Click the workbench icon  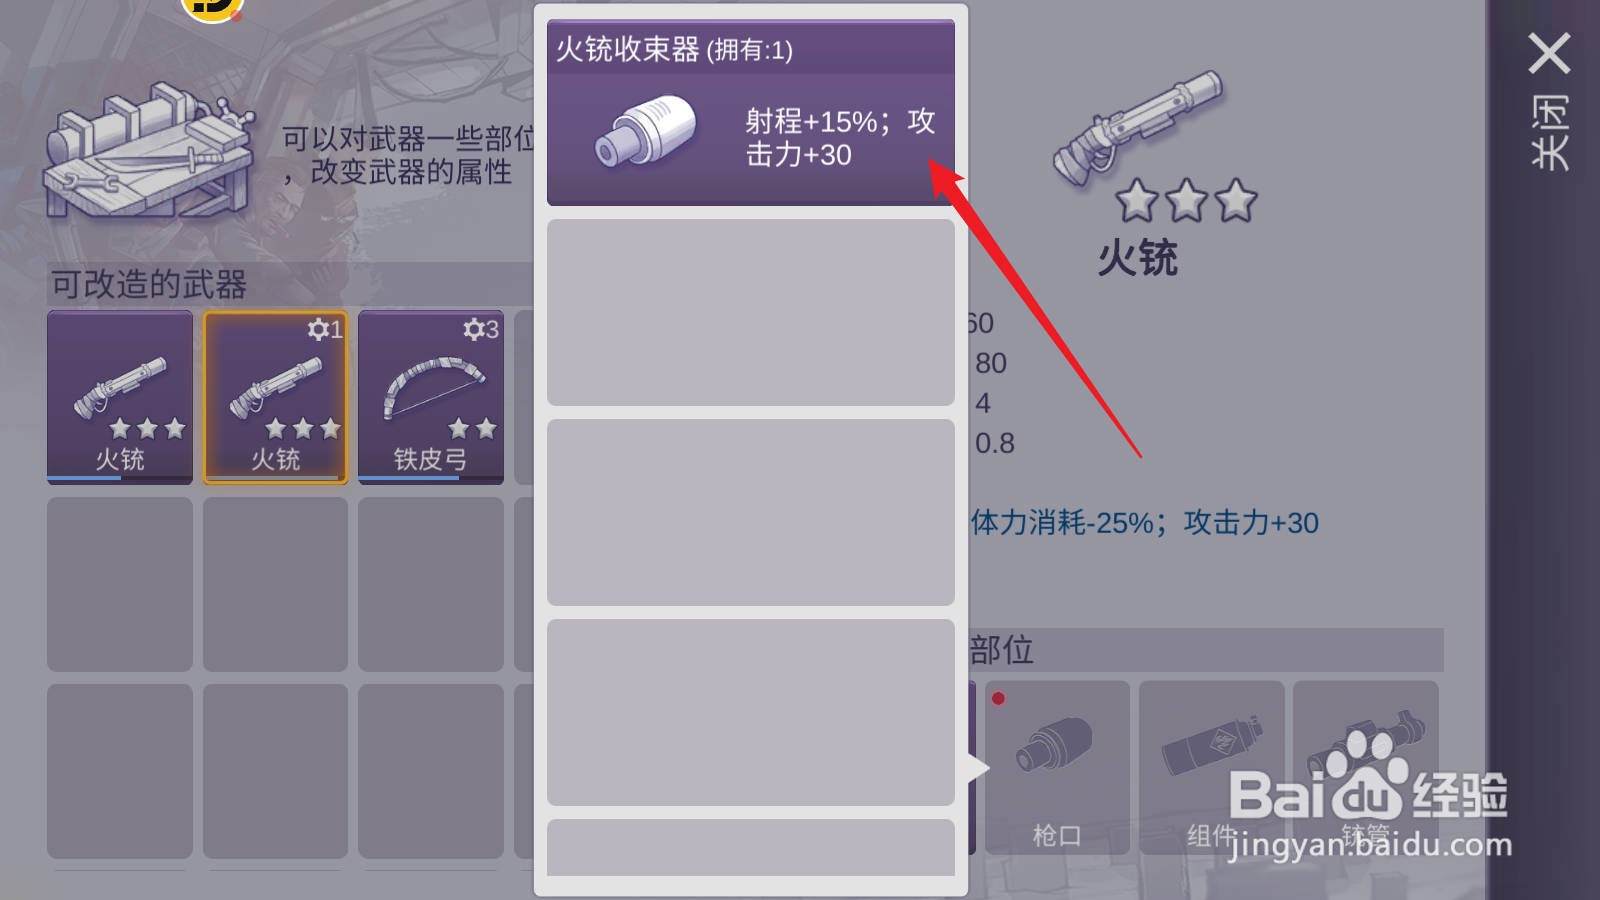(x=148, y=151)
